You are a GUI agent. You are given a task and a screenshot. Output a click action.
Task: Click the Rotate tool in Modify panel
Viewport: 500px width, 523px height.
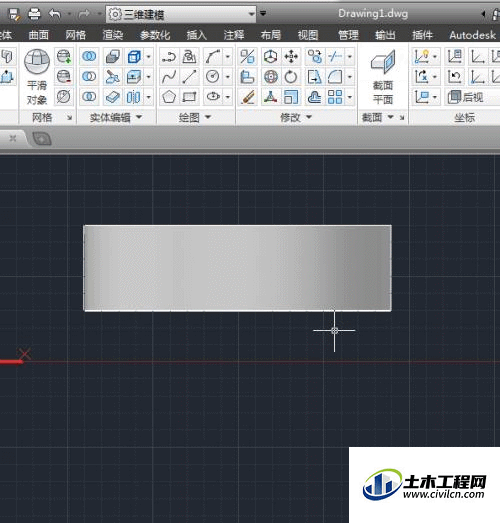291,77
